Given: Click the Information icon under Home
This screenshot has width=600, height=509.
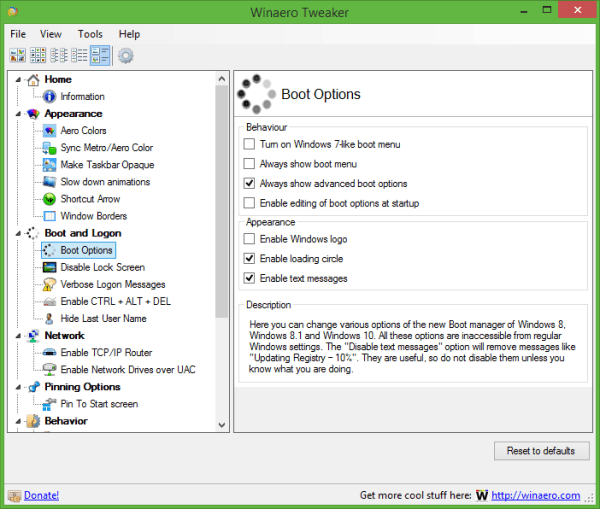Looking at the screenshot, I should 49,97.
